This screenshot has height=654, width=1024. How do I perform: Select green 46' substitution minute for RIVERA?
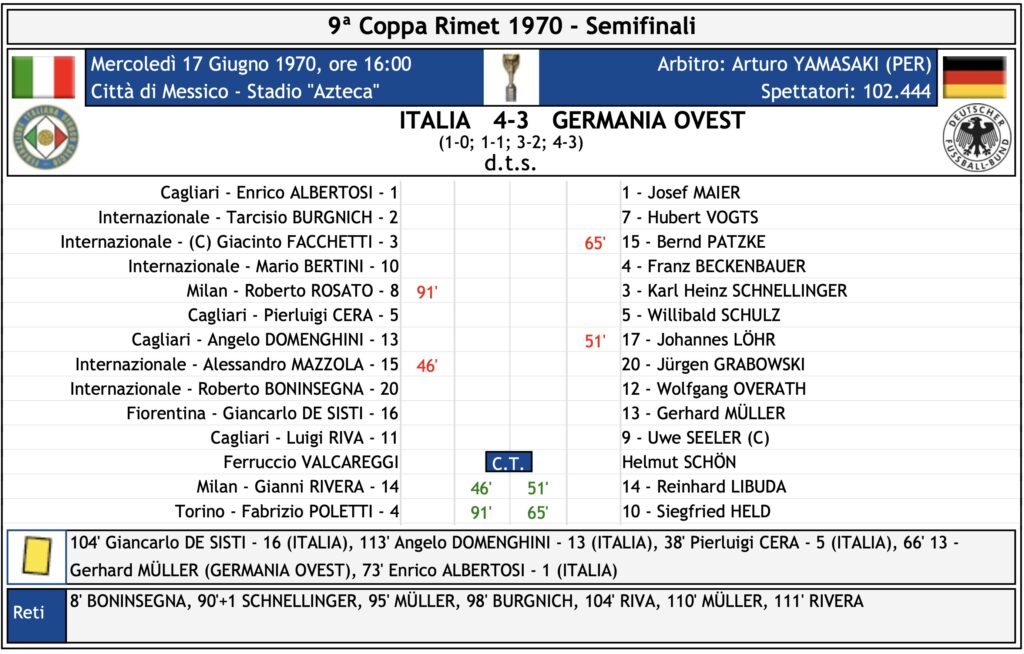[x=481, y=488]
